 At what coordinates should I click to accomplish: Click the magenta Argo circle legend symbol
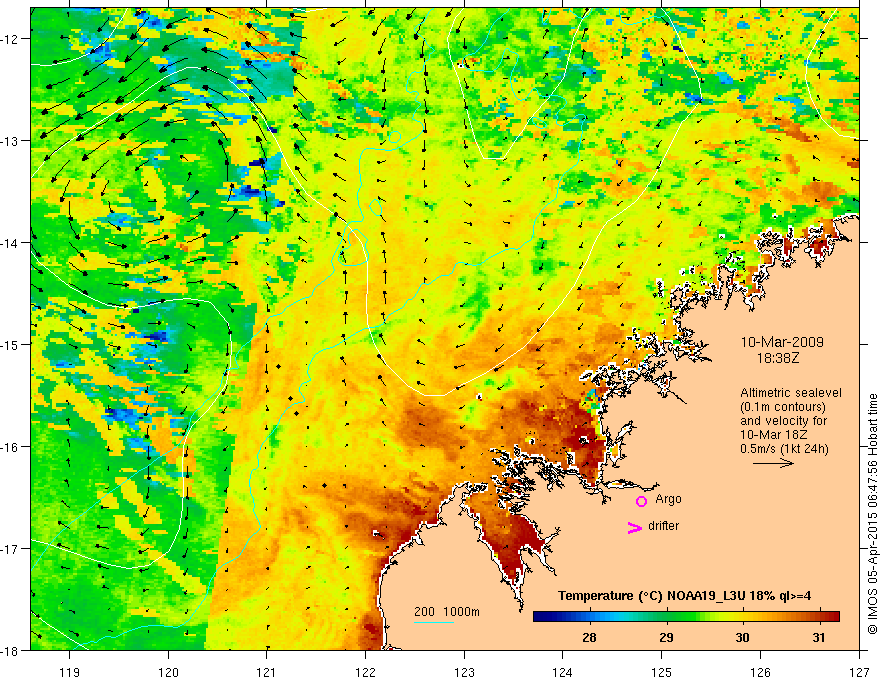click(641, 501)
